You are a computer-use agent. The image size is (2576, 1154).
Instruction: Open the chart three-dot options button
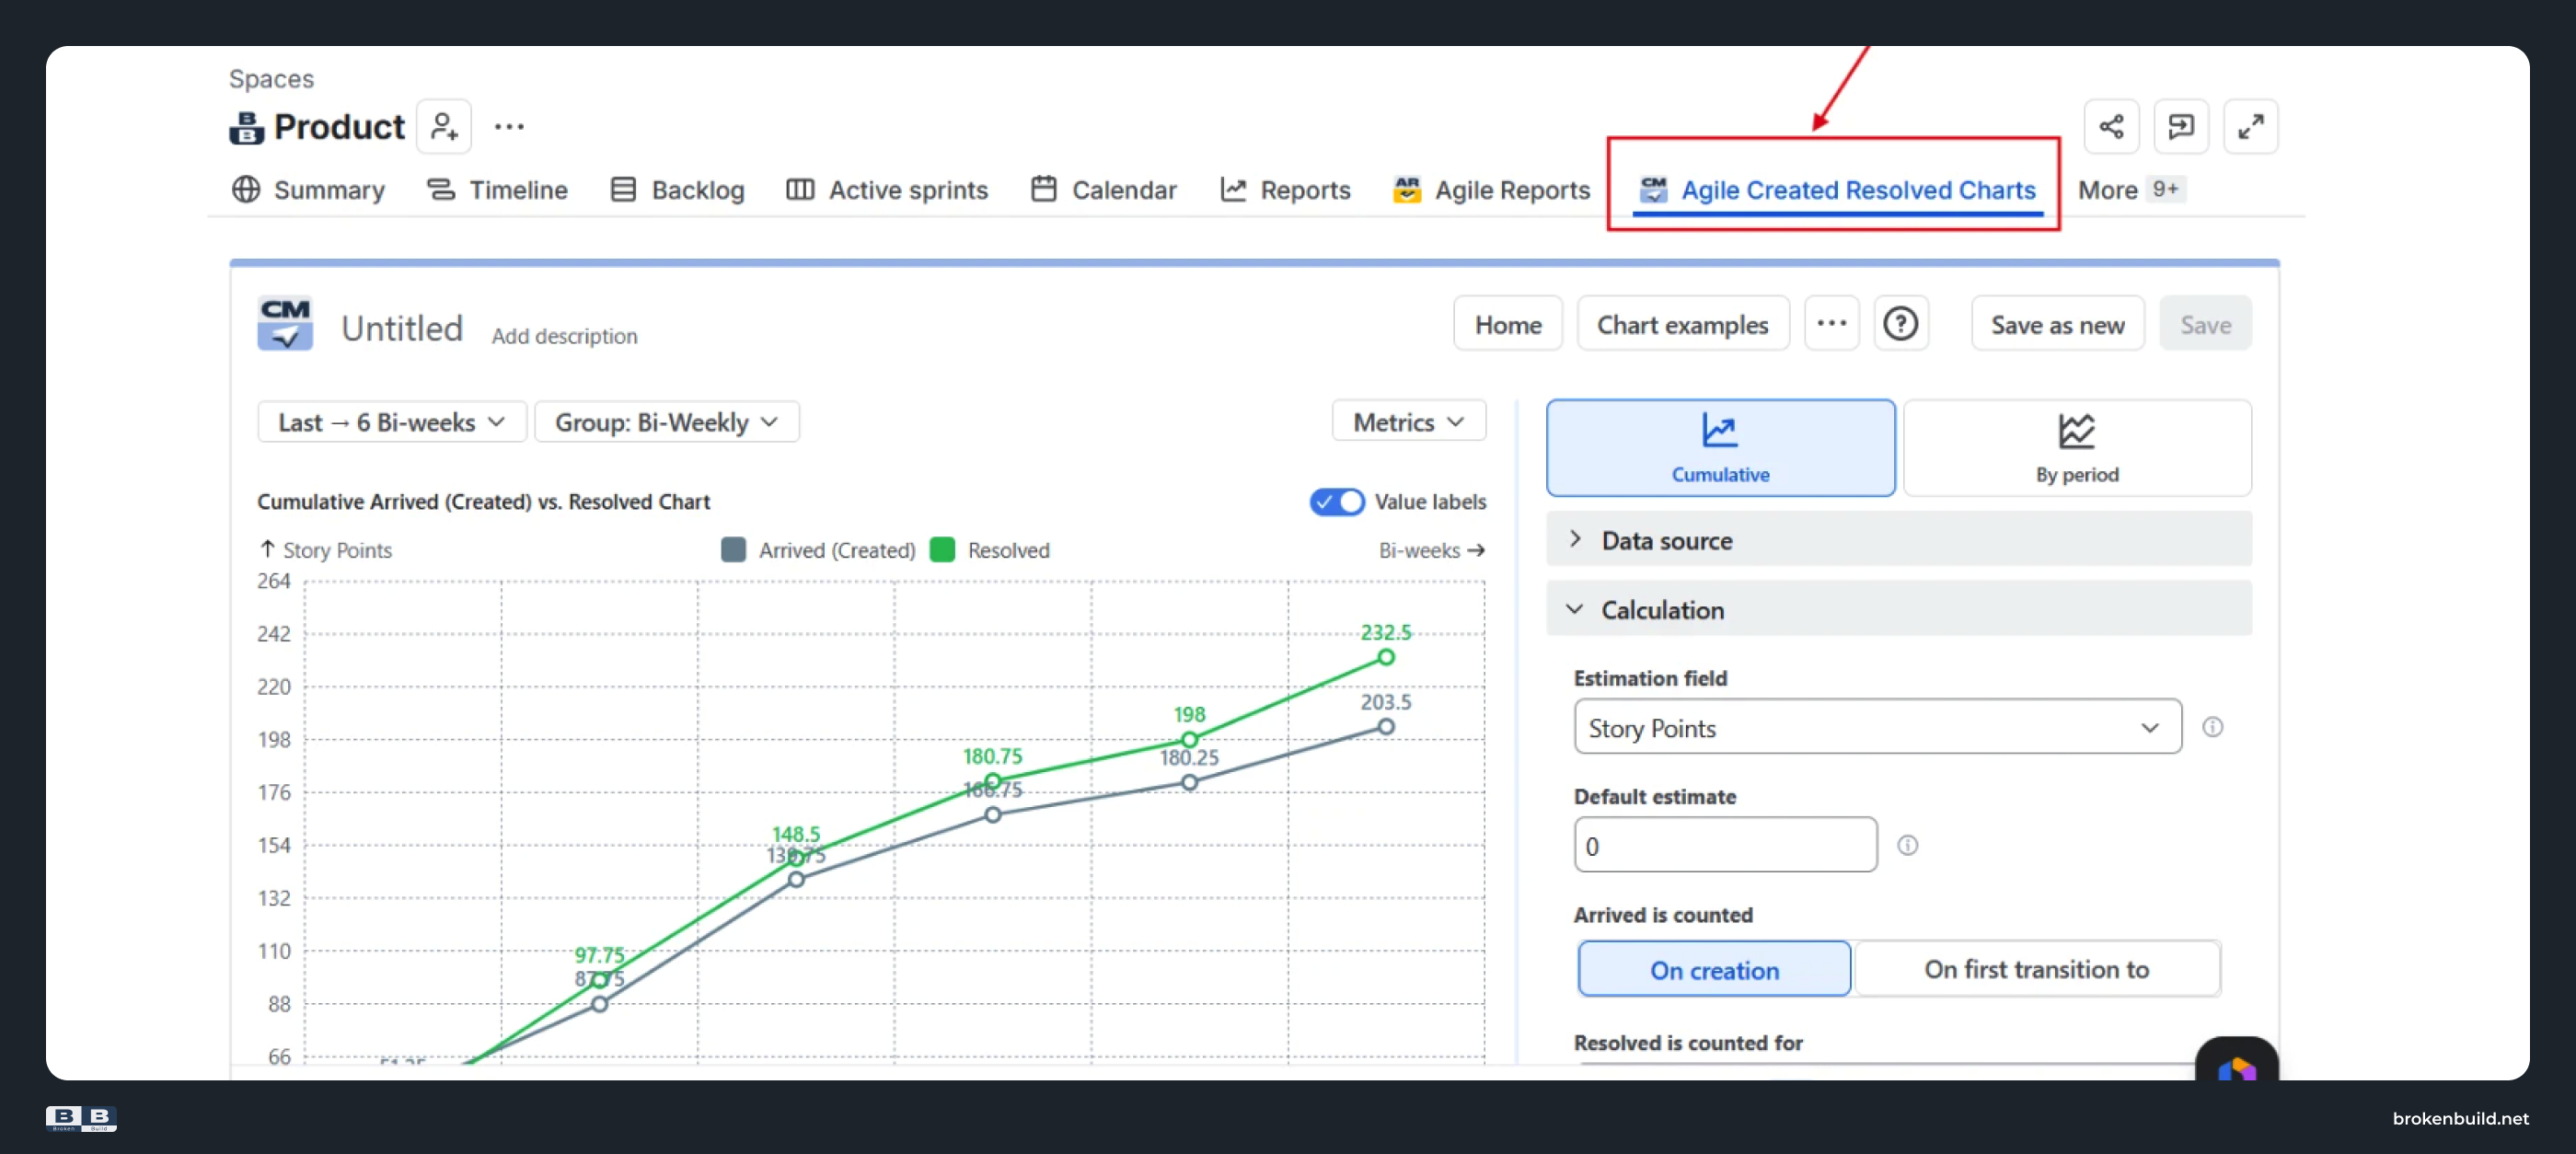click(x=1832, y=324)
